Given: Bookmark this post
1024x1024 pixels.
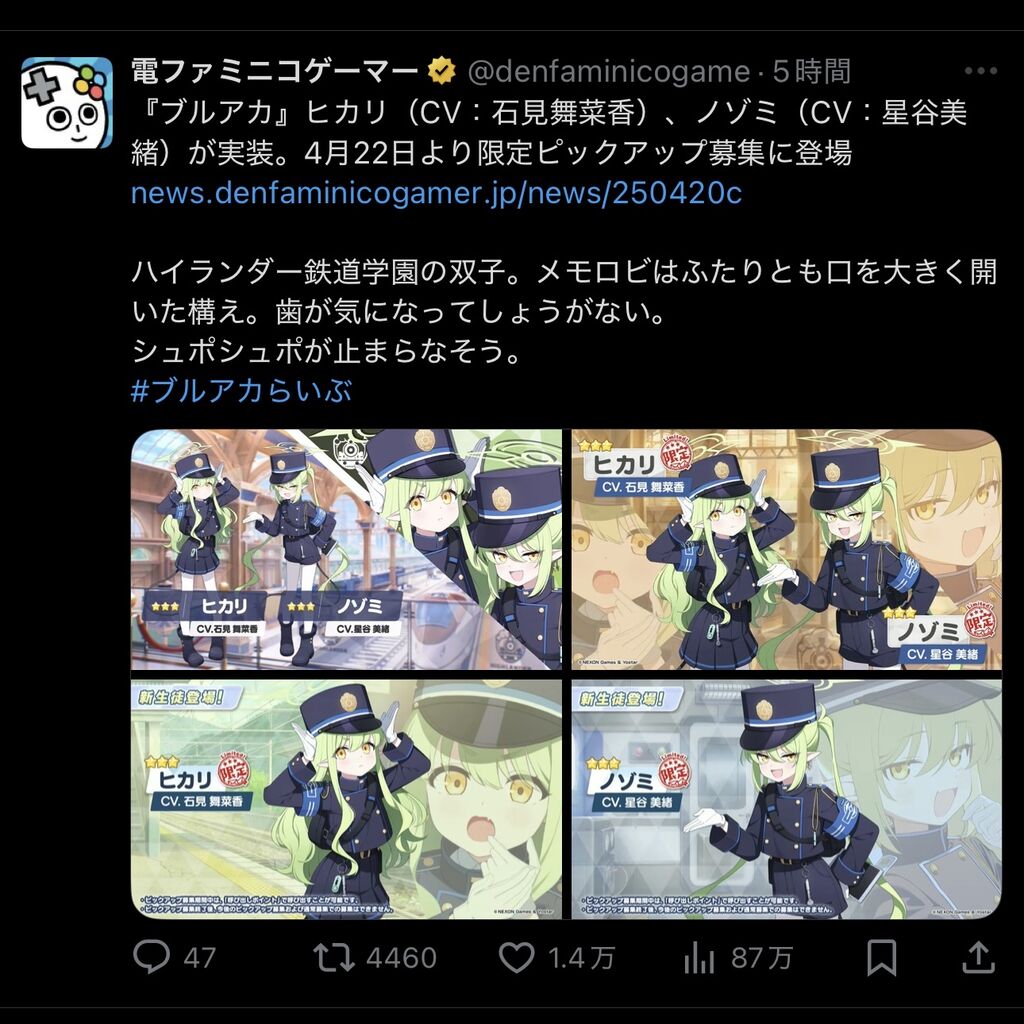Looking at the screenshot, I should (x=881, y=958).
